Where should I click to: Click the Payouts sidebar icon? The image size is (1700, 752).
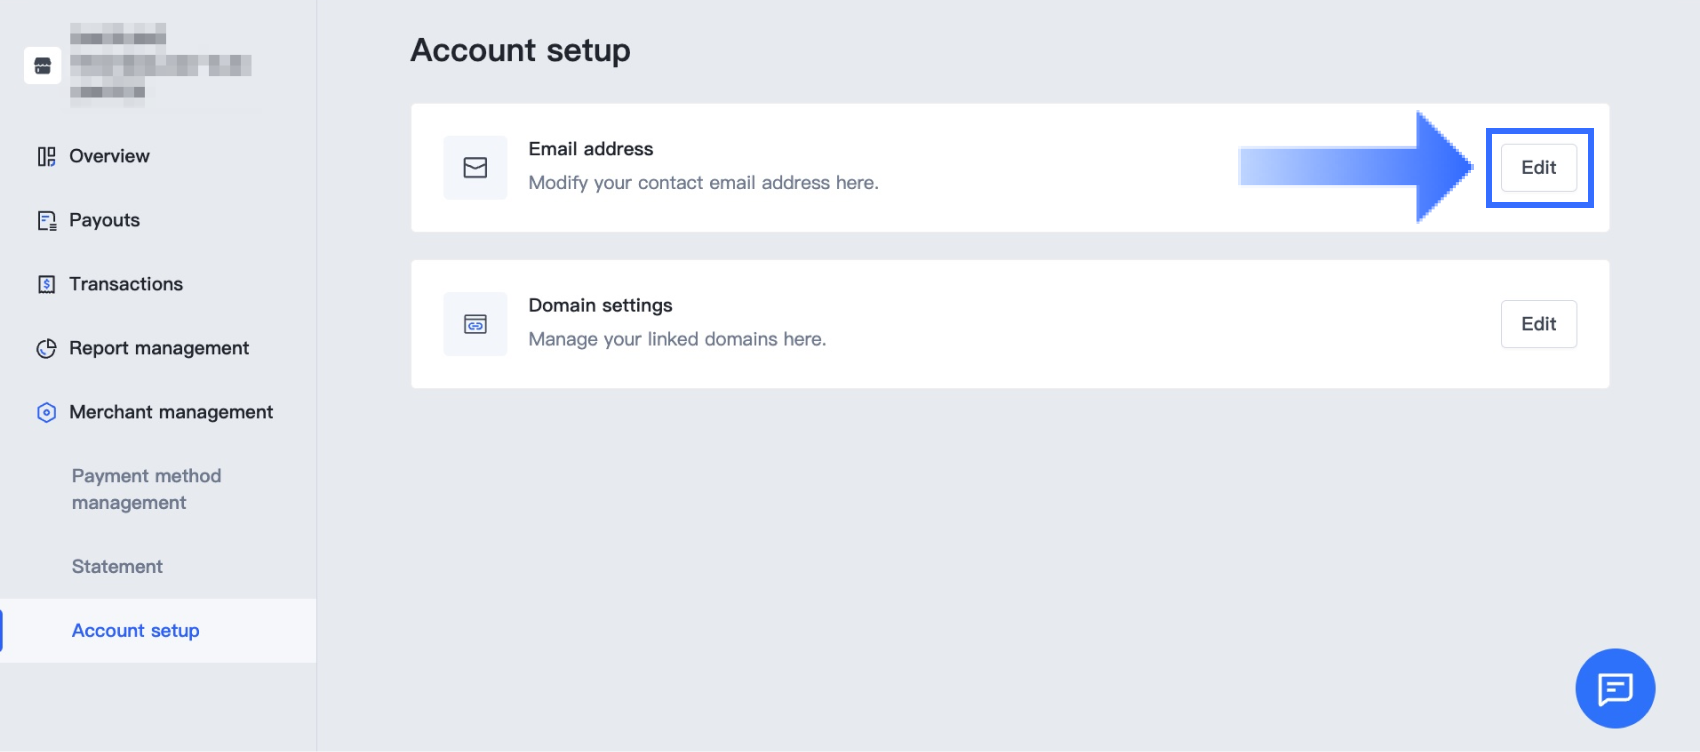46,220
